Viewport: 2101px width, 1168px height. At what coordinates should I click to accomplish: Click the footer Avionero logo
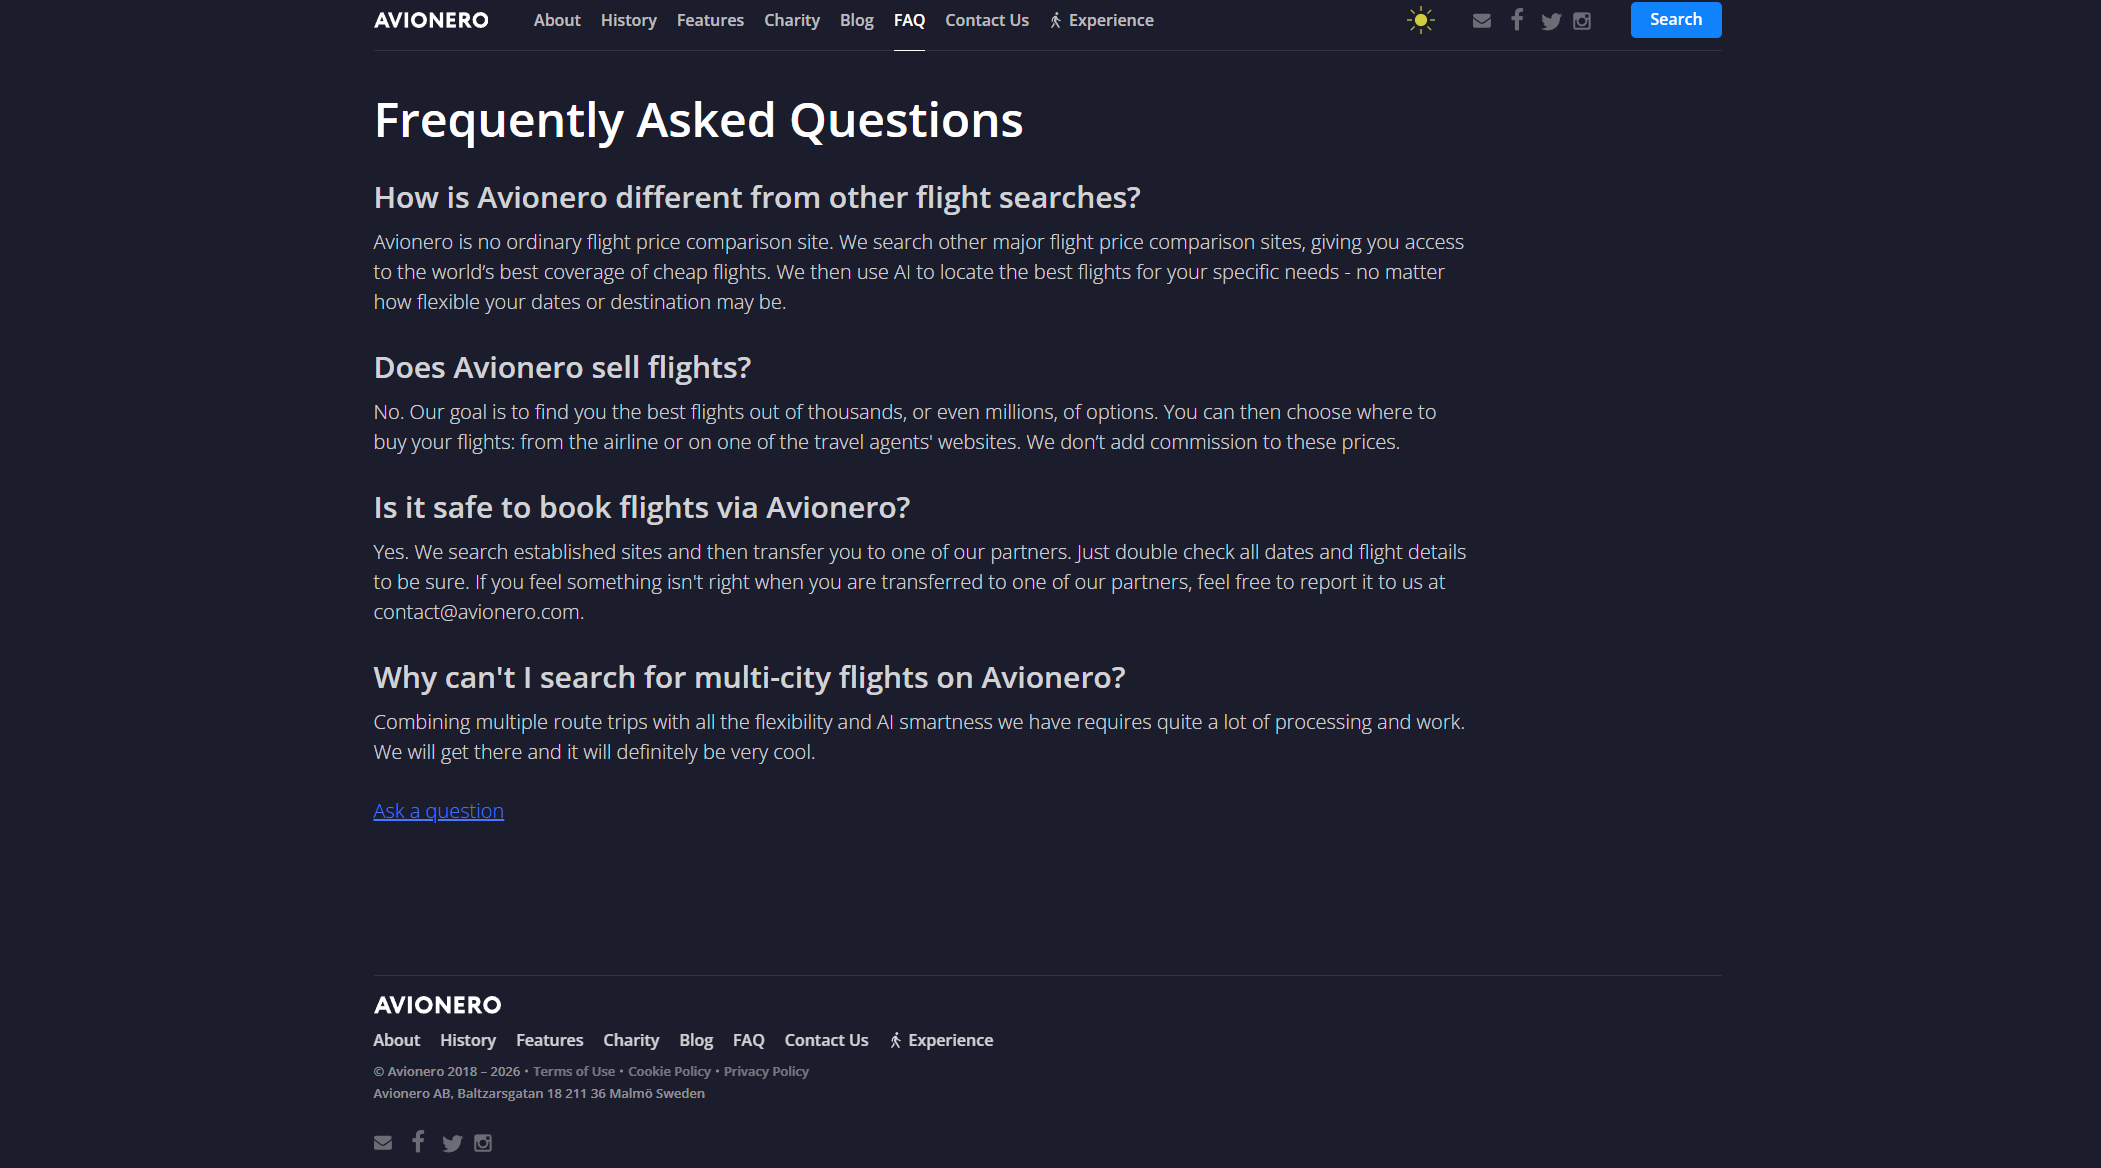point(437,1005)
